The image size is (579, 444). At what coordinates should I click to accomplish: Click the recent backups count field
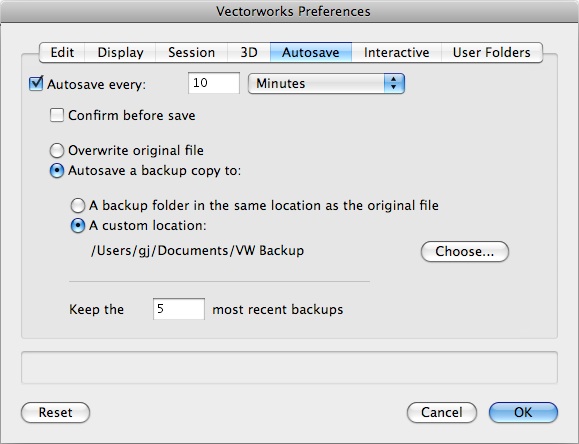coord(179,309)
